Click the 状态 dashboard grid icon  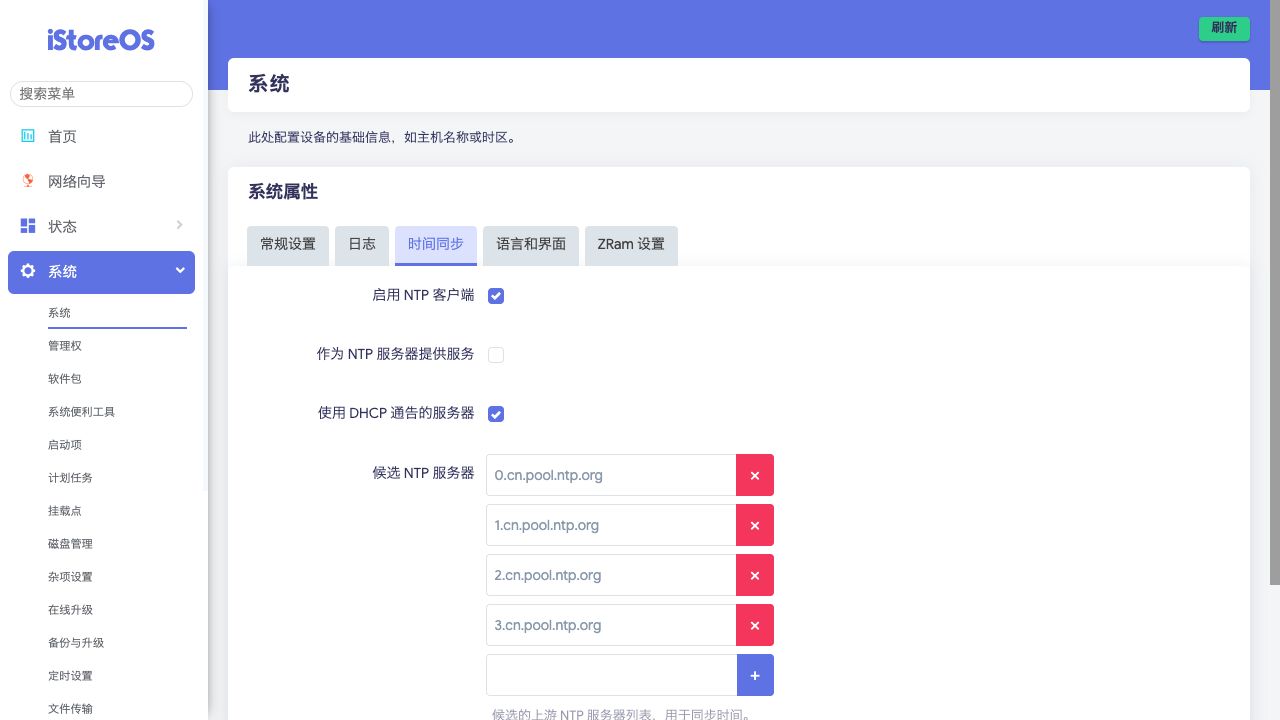28,226
